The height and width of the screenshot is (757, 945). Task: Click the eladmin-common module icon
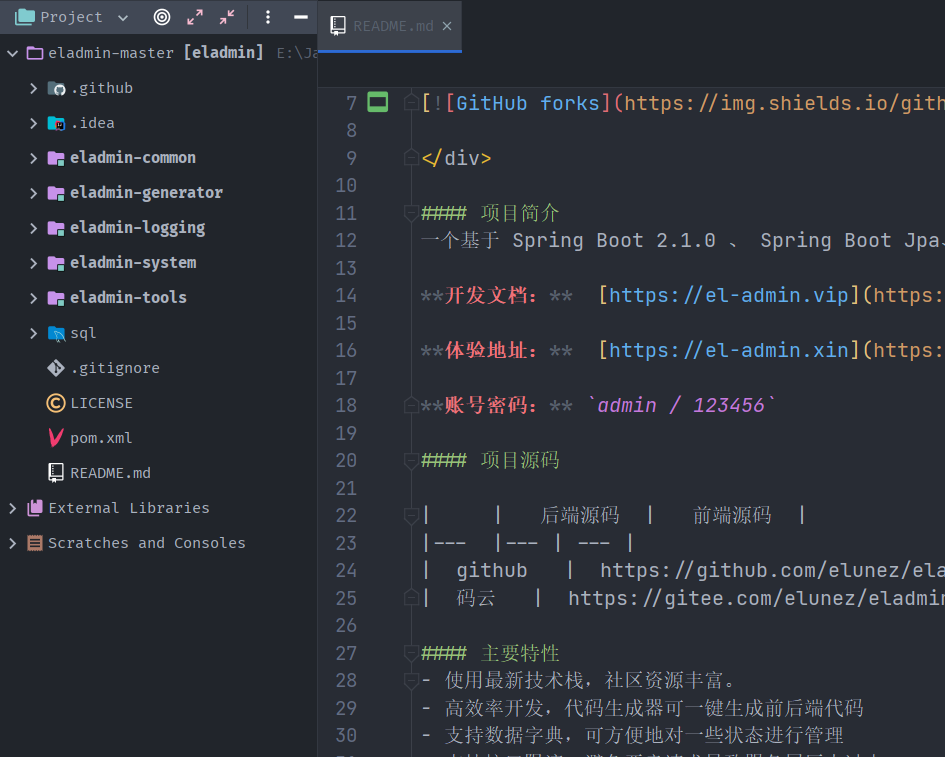coord(56,159)
